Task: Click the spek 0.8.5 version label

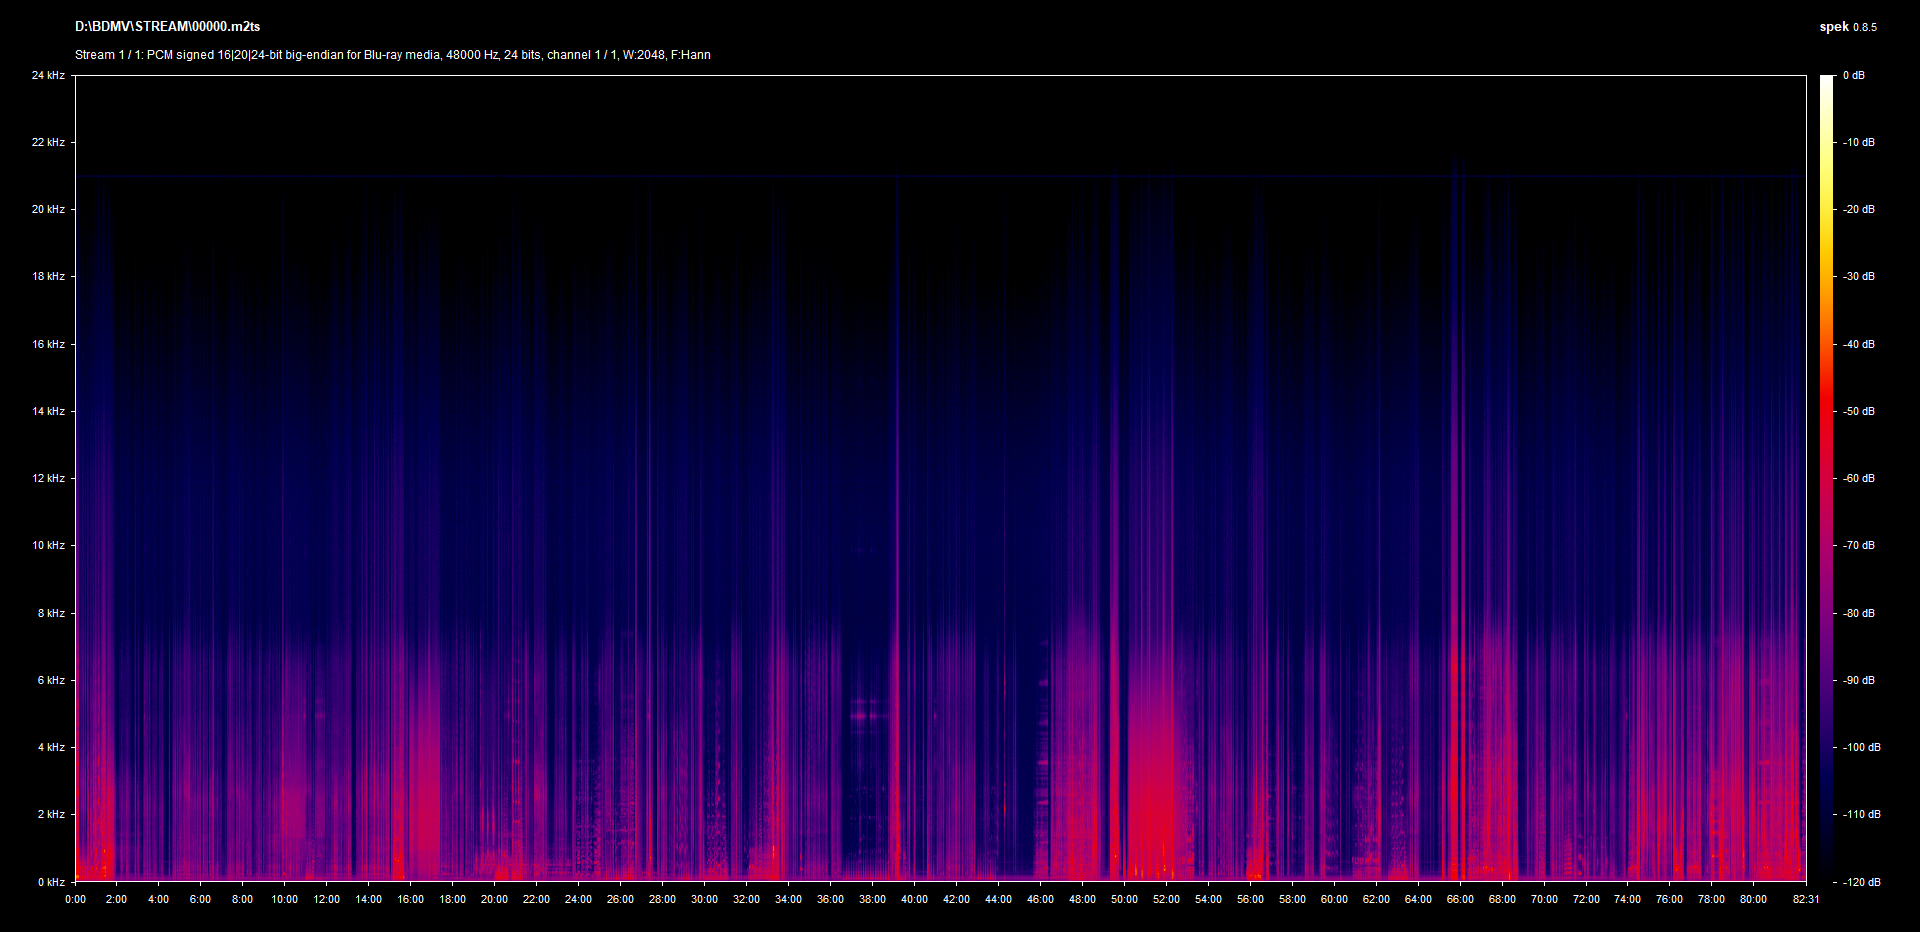Action: [1847, 27]
